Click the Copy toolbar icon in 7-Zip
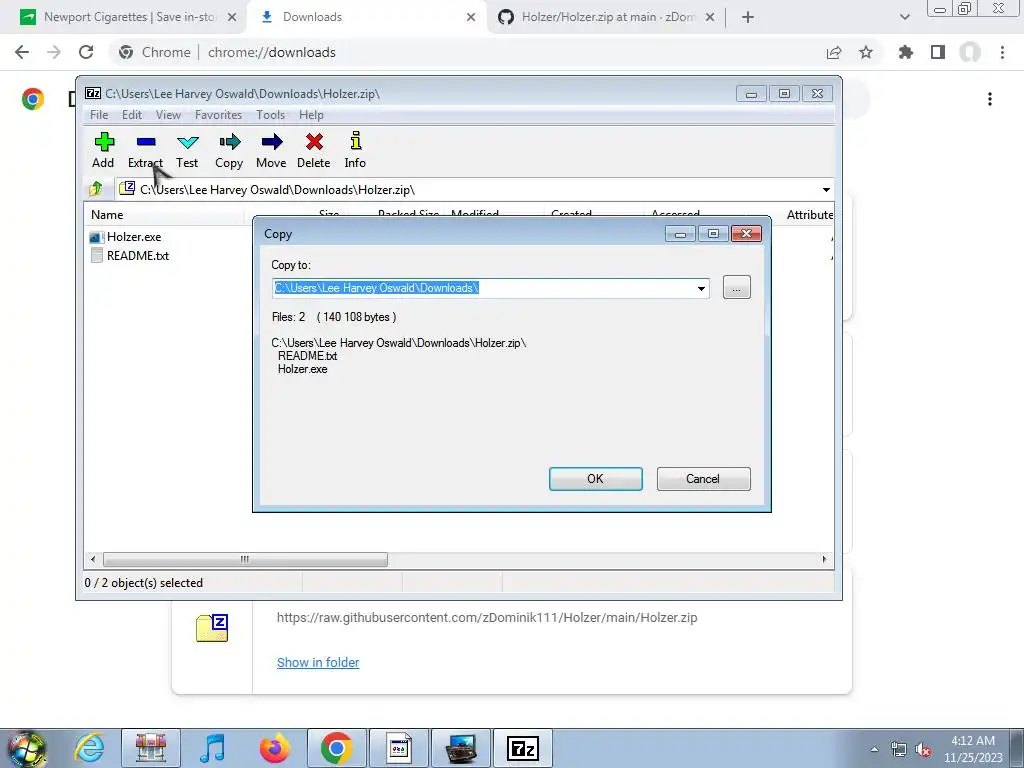 pos(229,142)
